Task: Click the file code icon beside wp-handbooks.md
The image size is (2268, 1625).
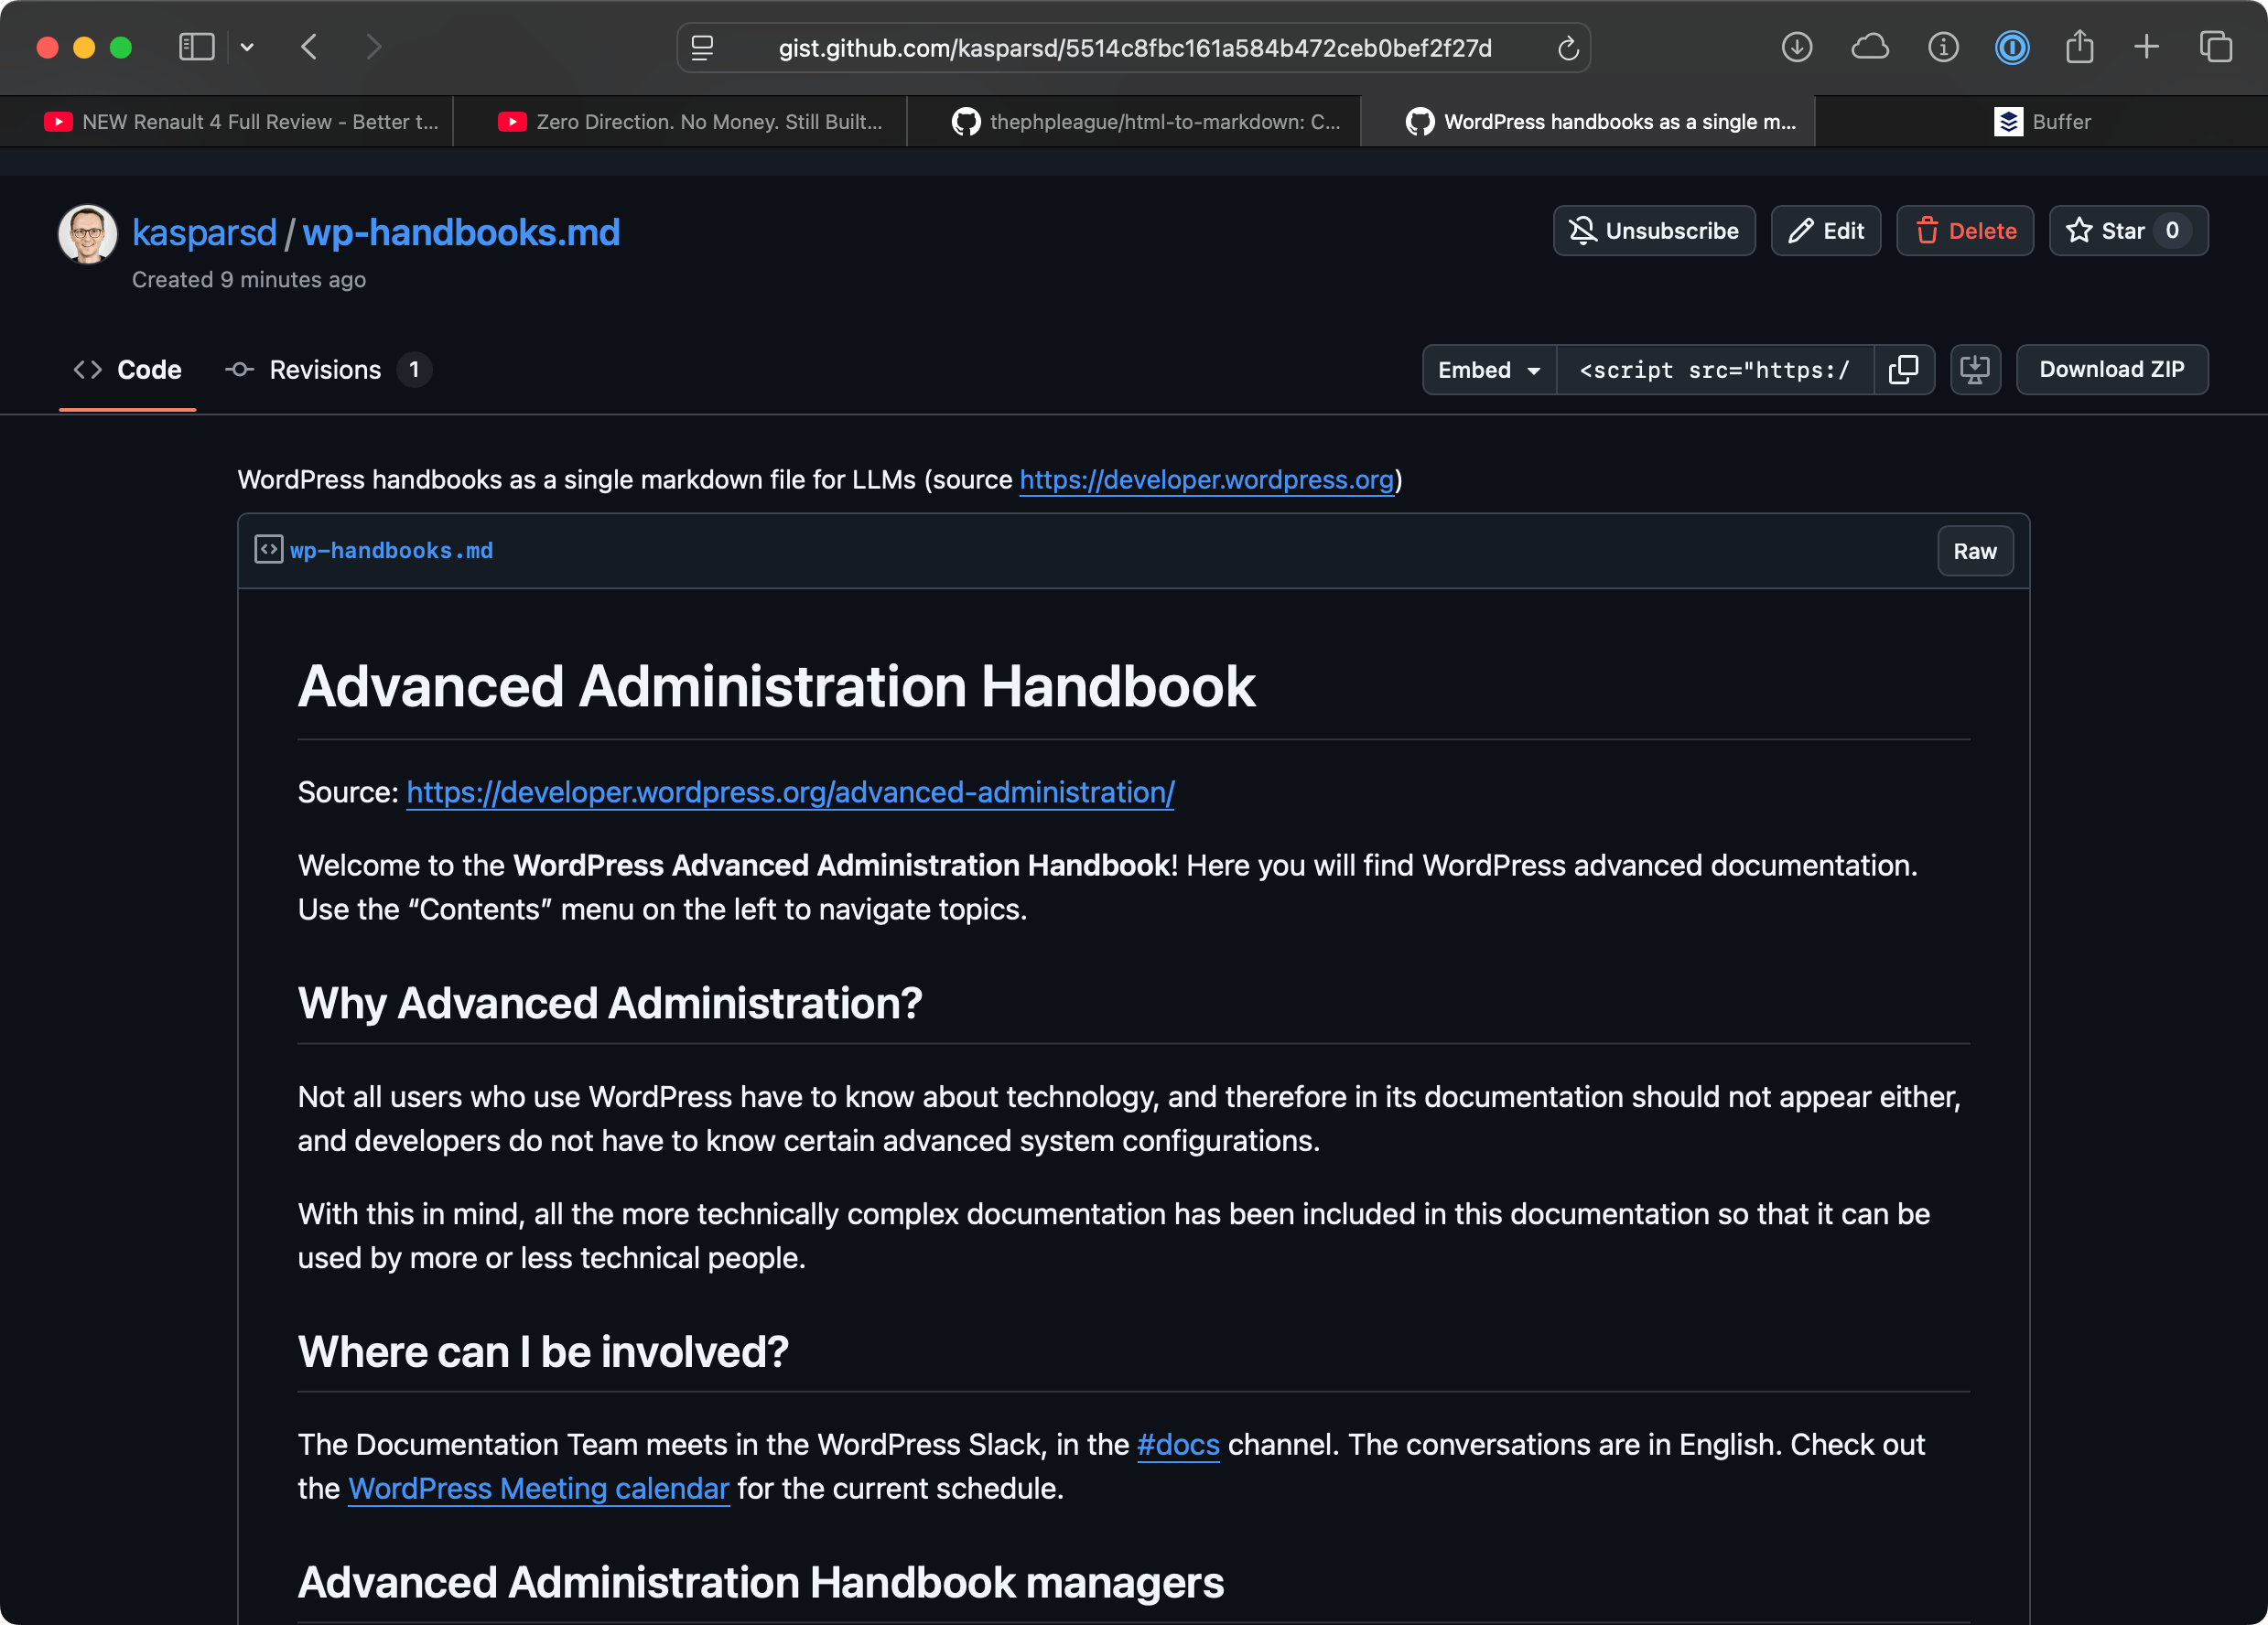Action: [x=268, y=550]
